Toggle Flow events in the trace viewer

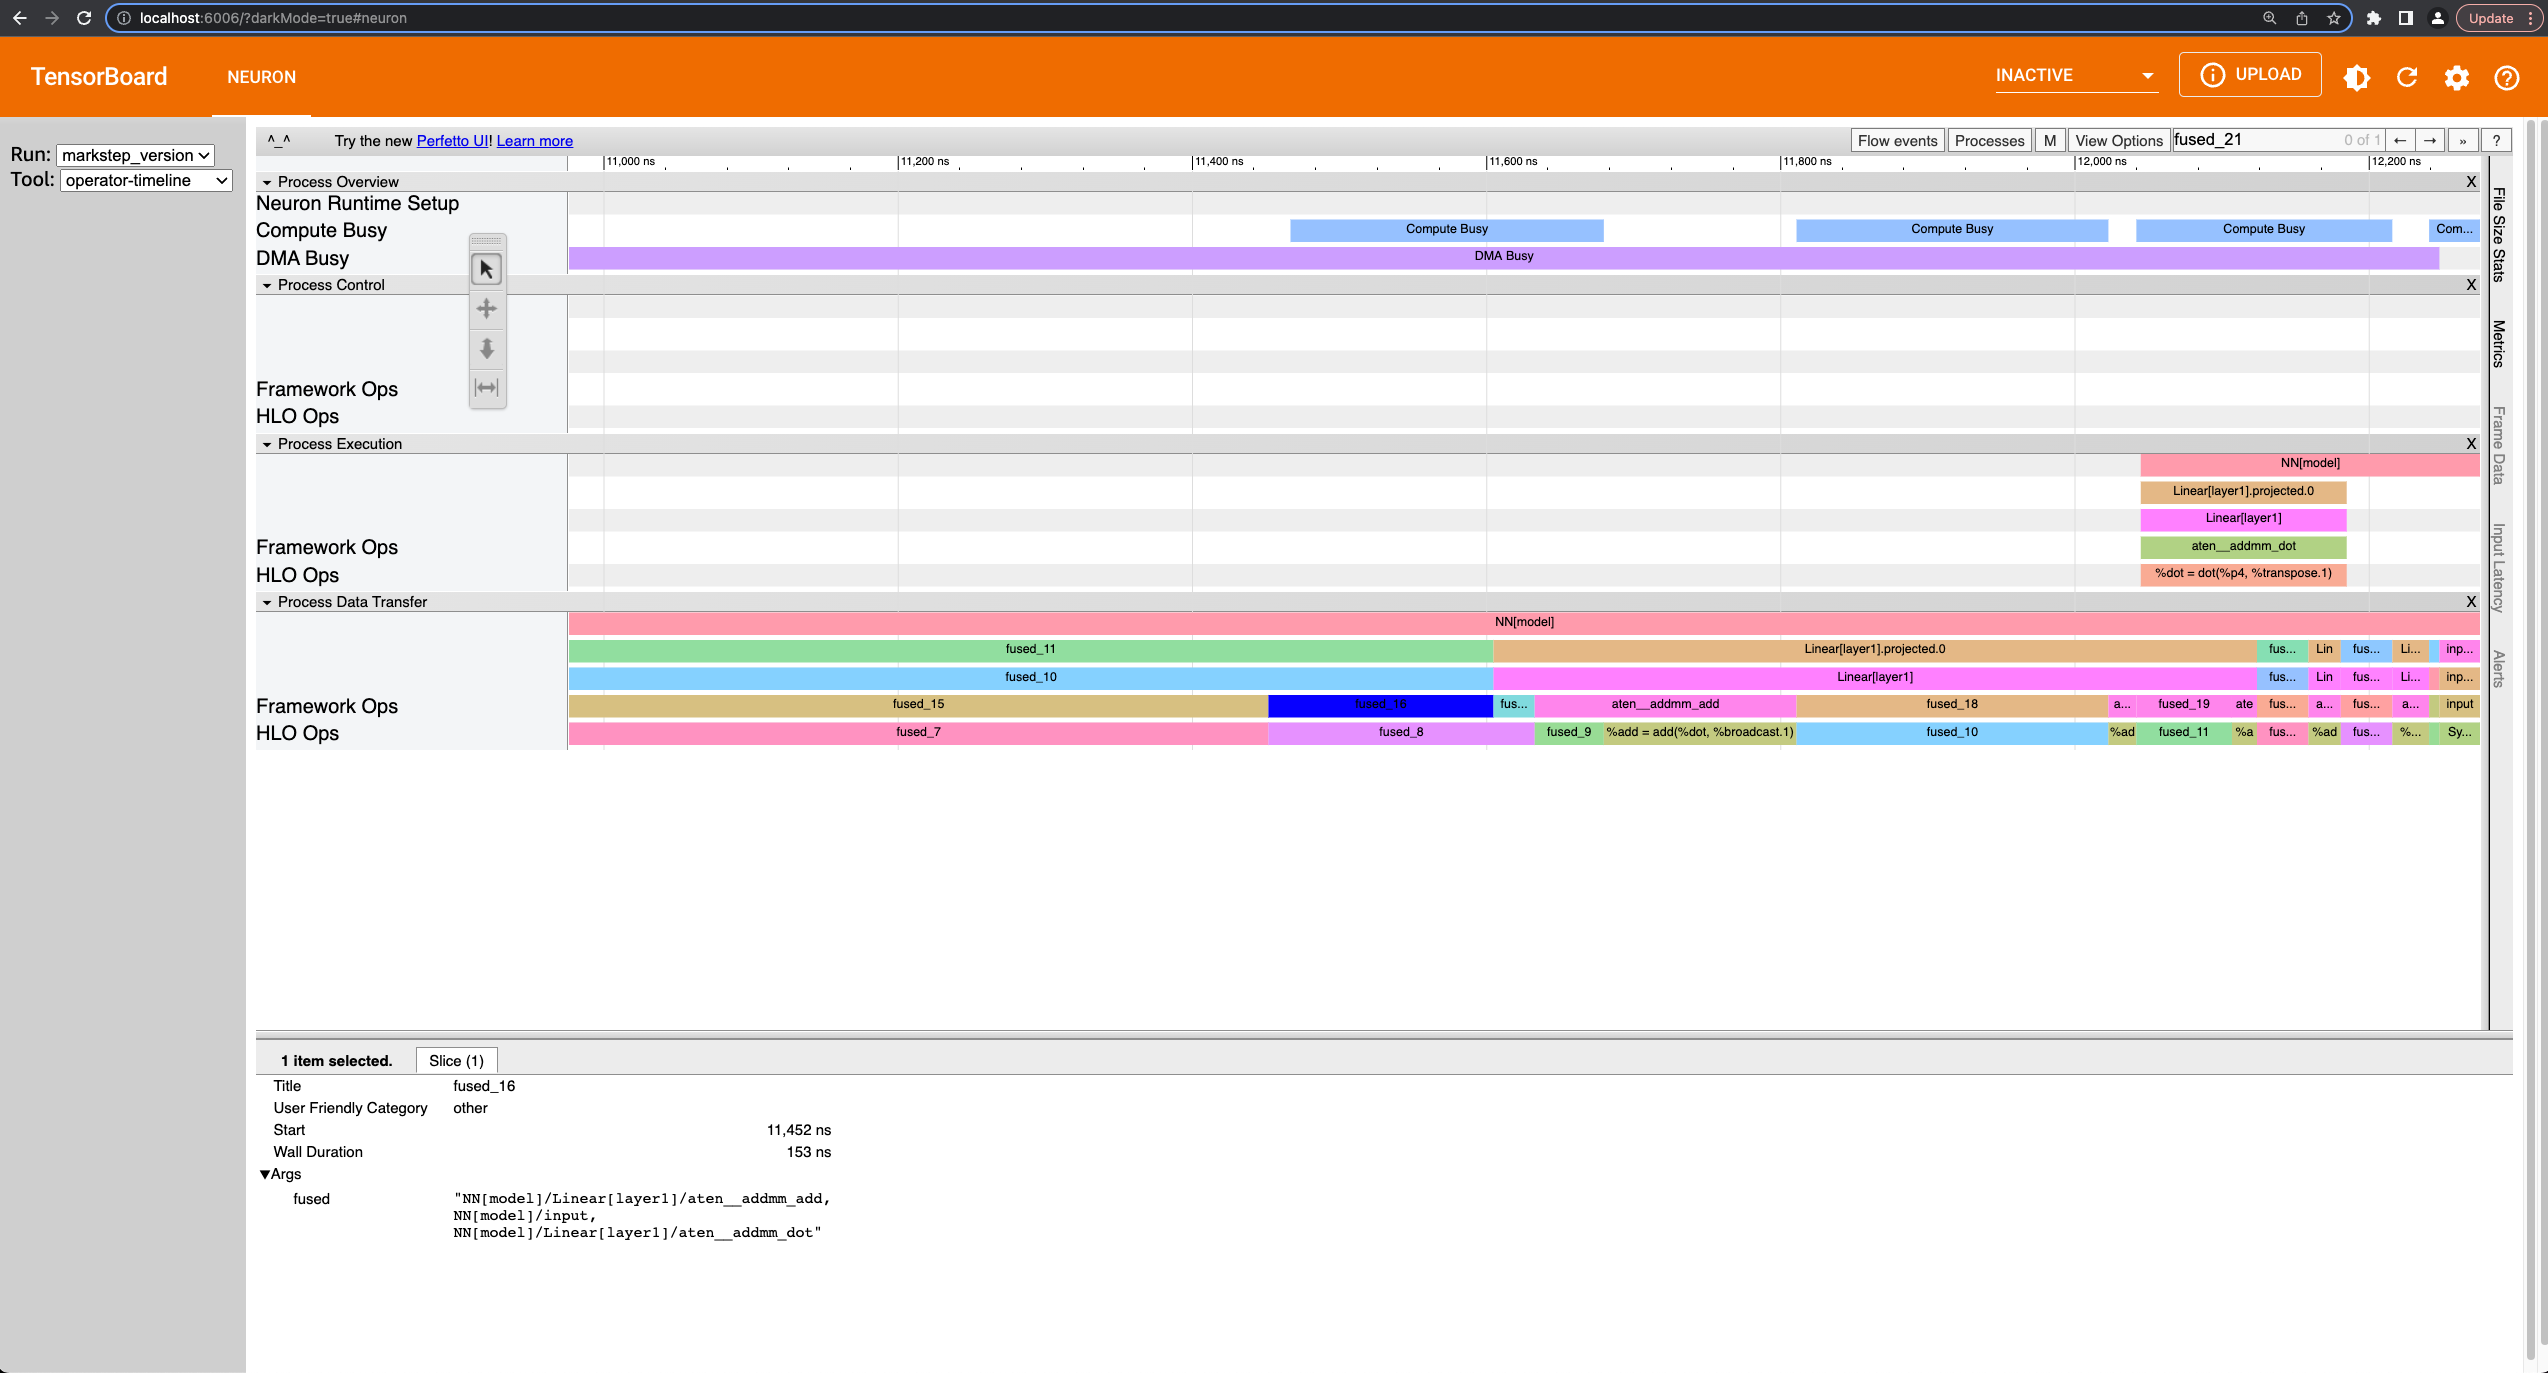click(1895, 140)
